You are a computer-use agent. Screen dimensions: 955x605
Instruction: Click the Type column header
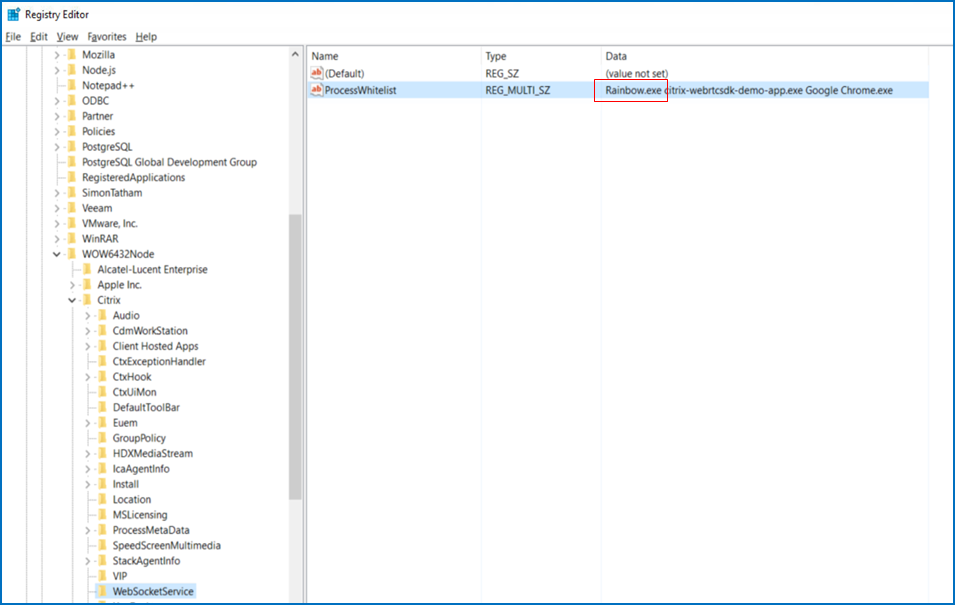point(496,56)
